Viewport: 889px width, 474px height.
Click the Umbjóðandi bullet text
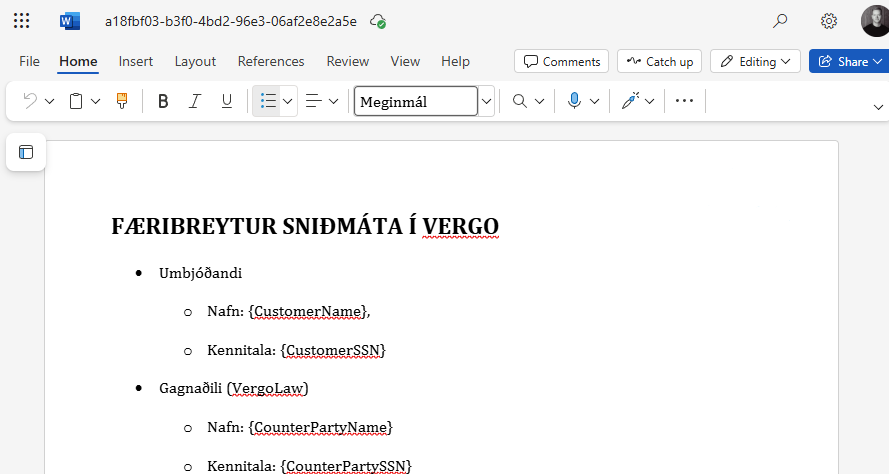[201, 273]
